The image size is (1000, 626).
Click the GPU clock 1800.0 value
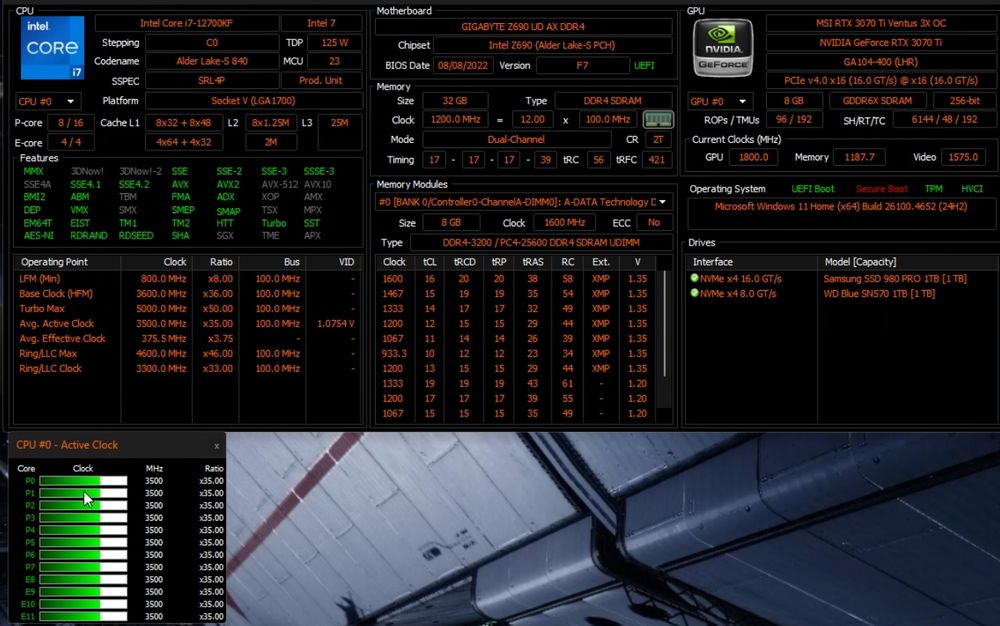tap(753, 157)
